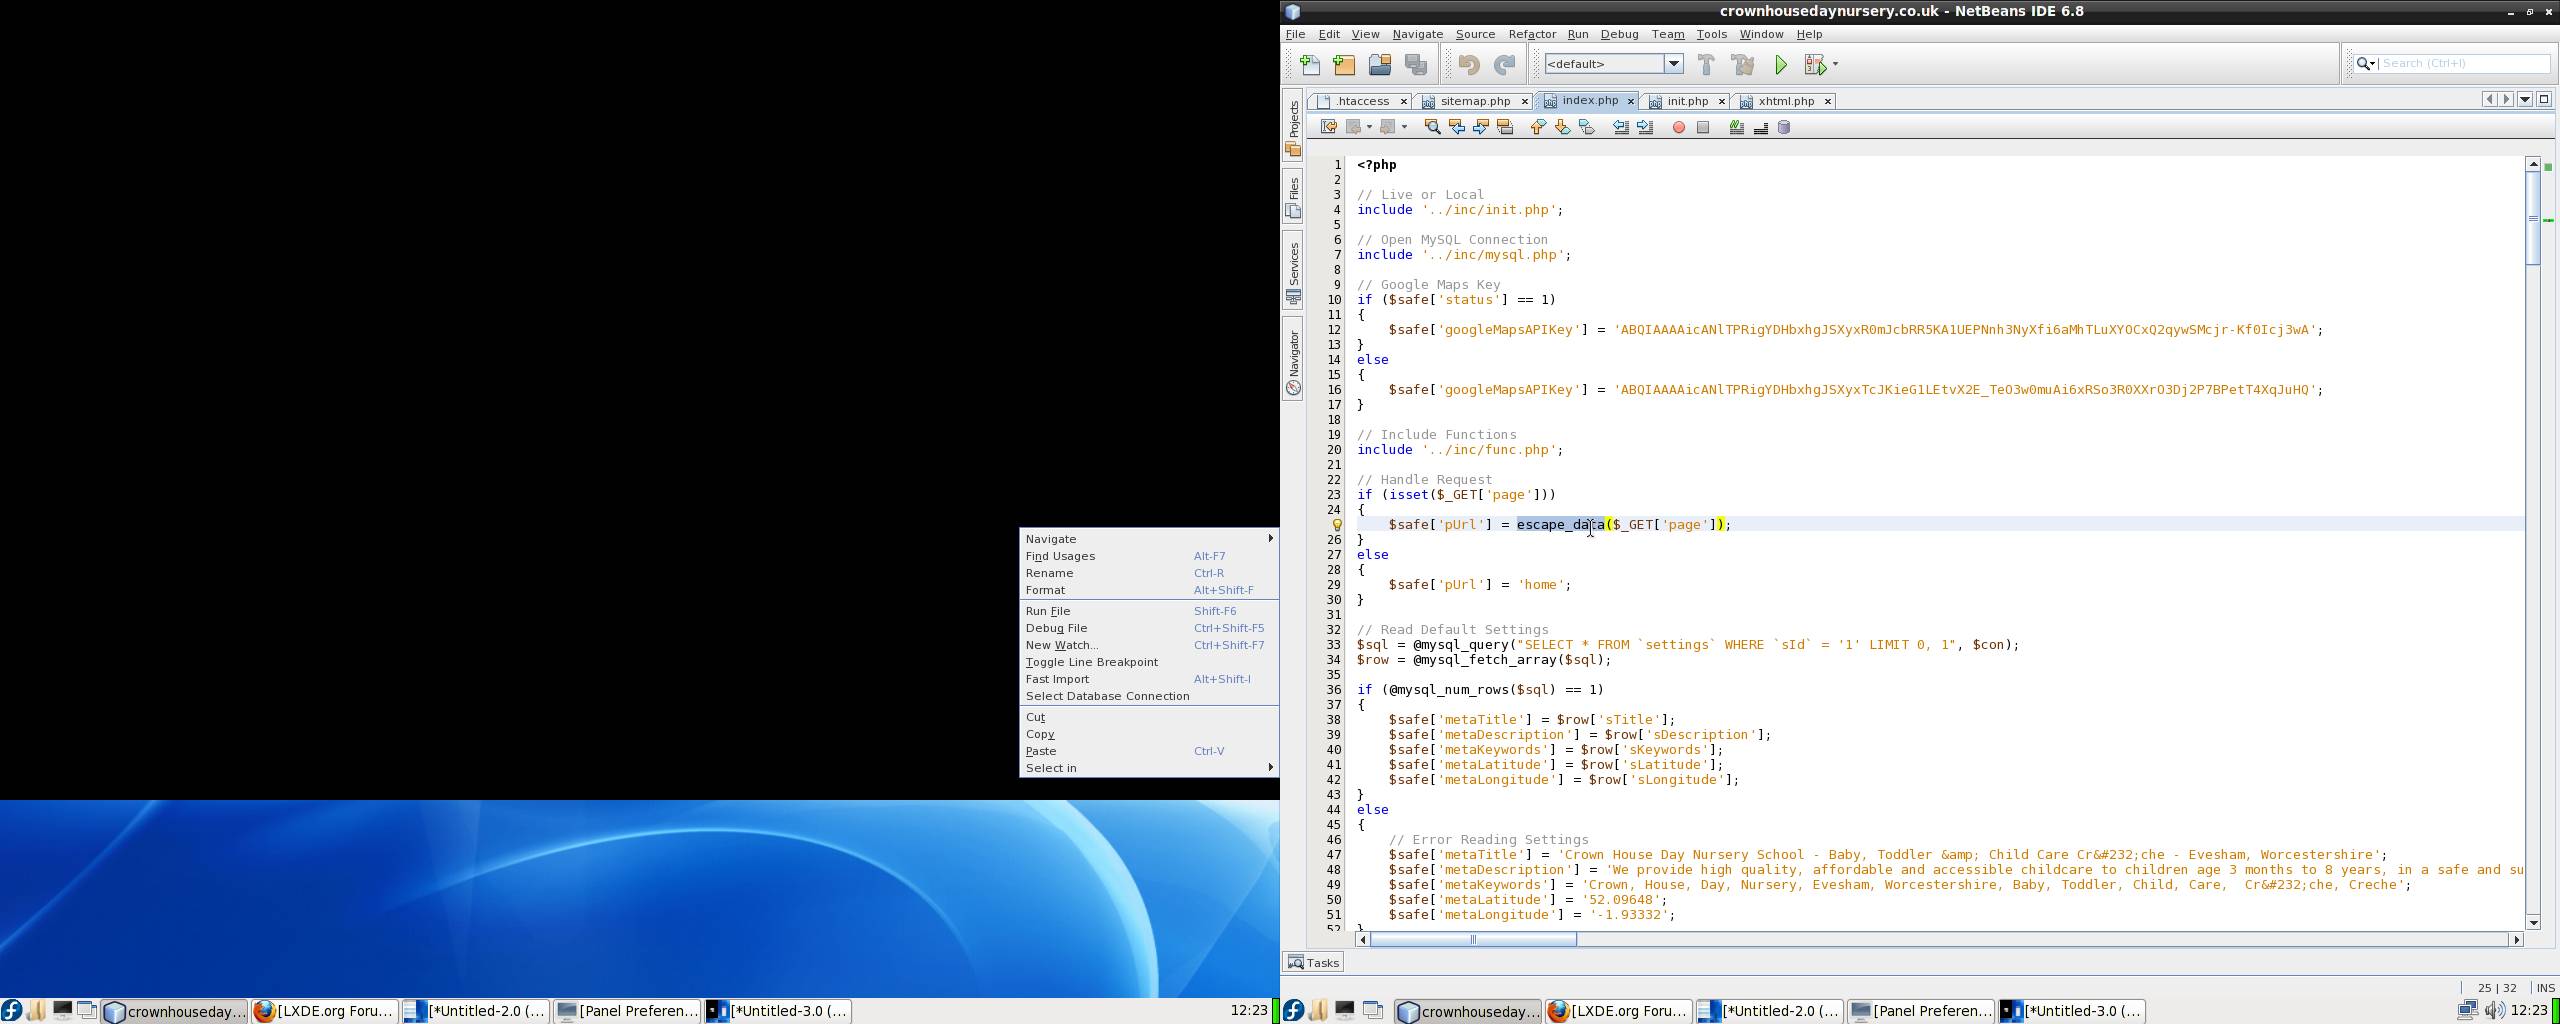Switch to the init.php tab
This screenshot has width=2560, height=1024.
(x=1687, y=101)
